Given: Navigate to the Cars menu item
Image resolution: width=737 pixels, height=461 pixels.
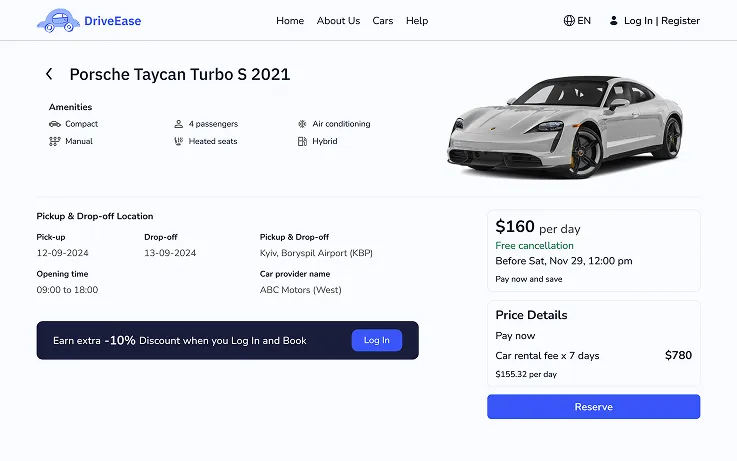Looking at the screenshot, I should 383,21.
